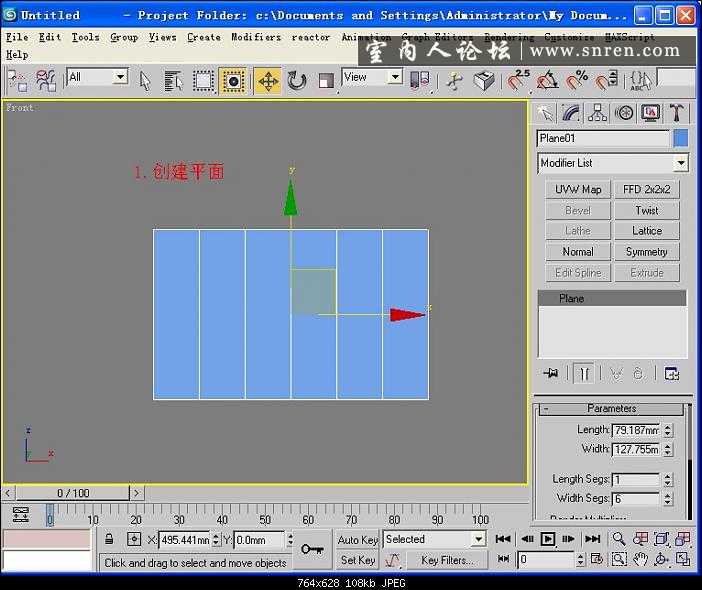Toggle Percent Snap
The width and height of the screenshot is (702, 590).
[577, 81]
